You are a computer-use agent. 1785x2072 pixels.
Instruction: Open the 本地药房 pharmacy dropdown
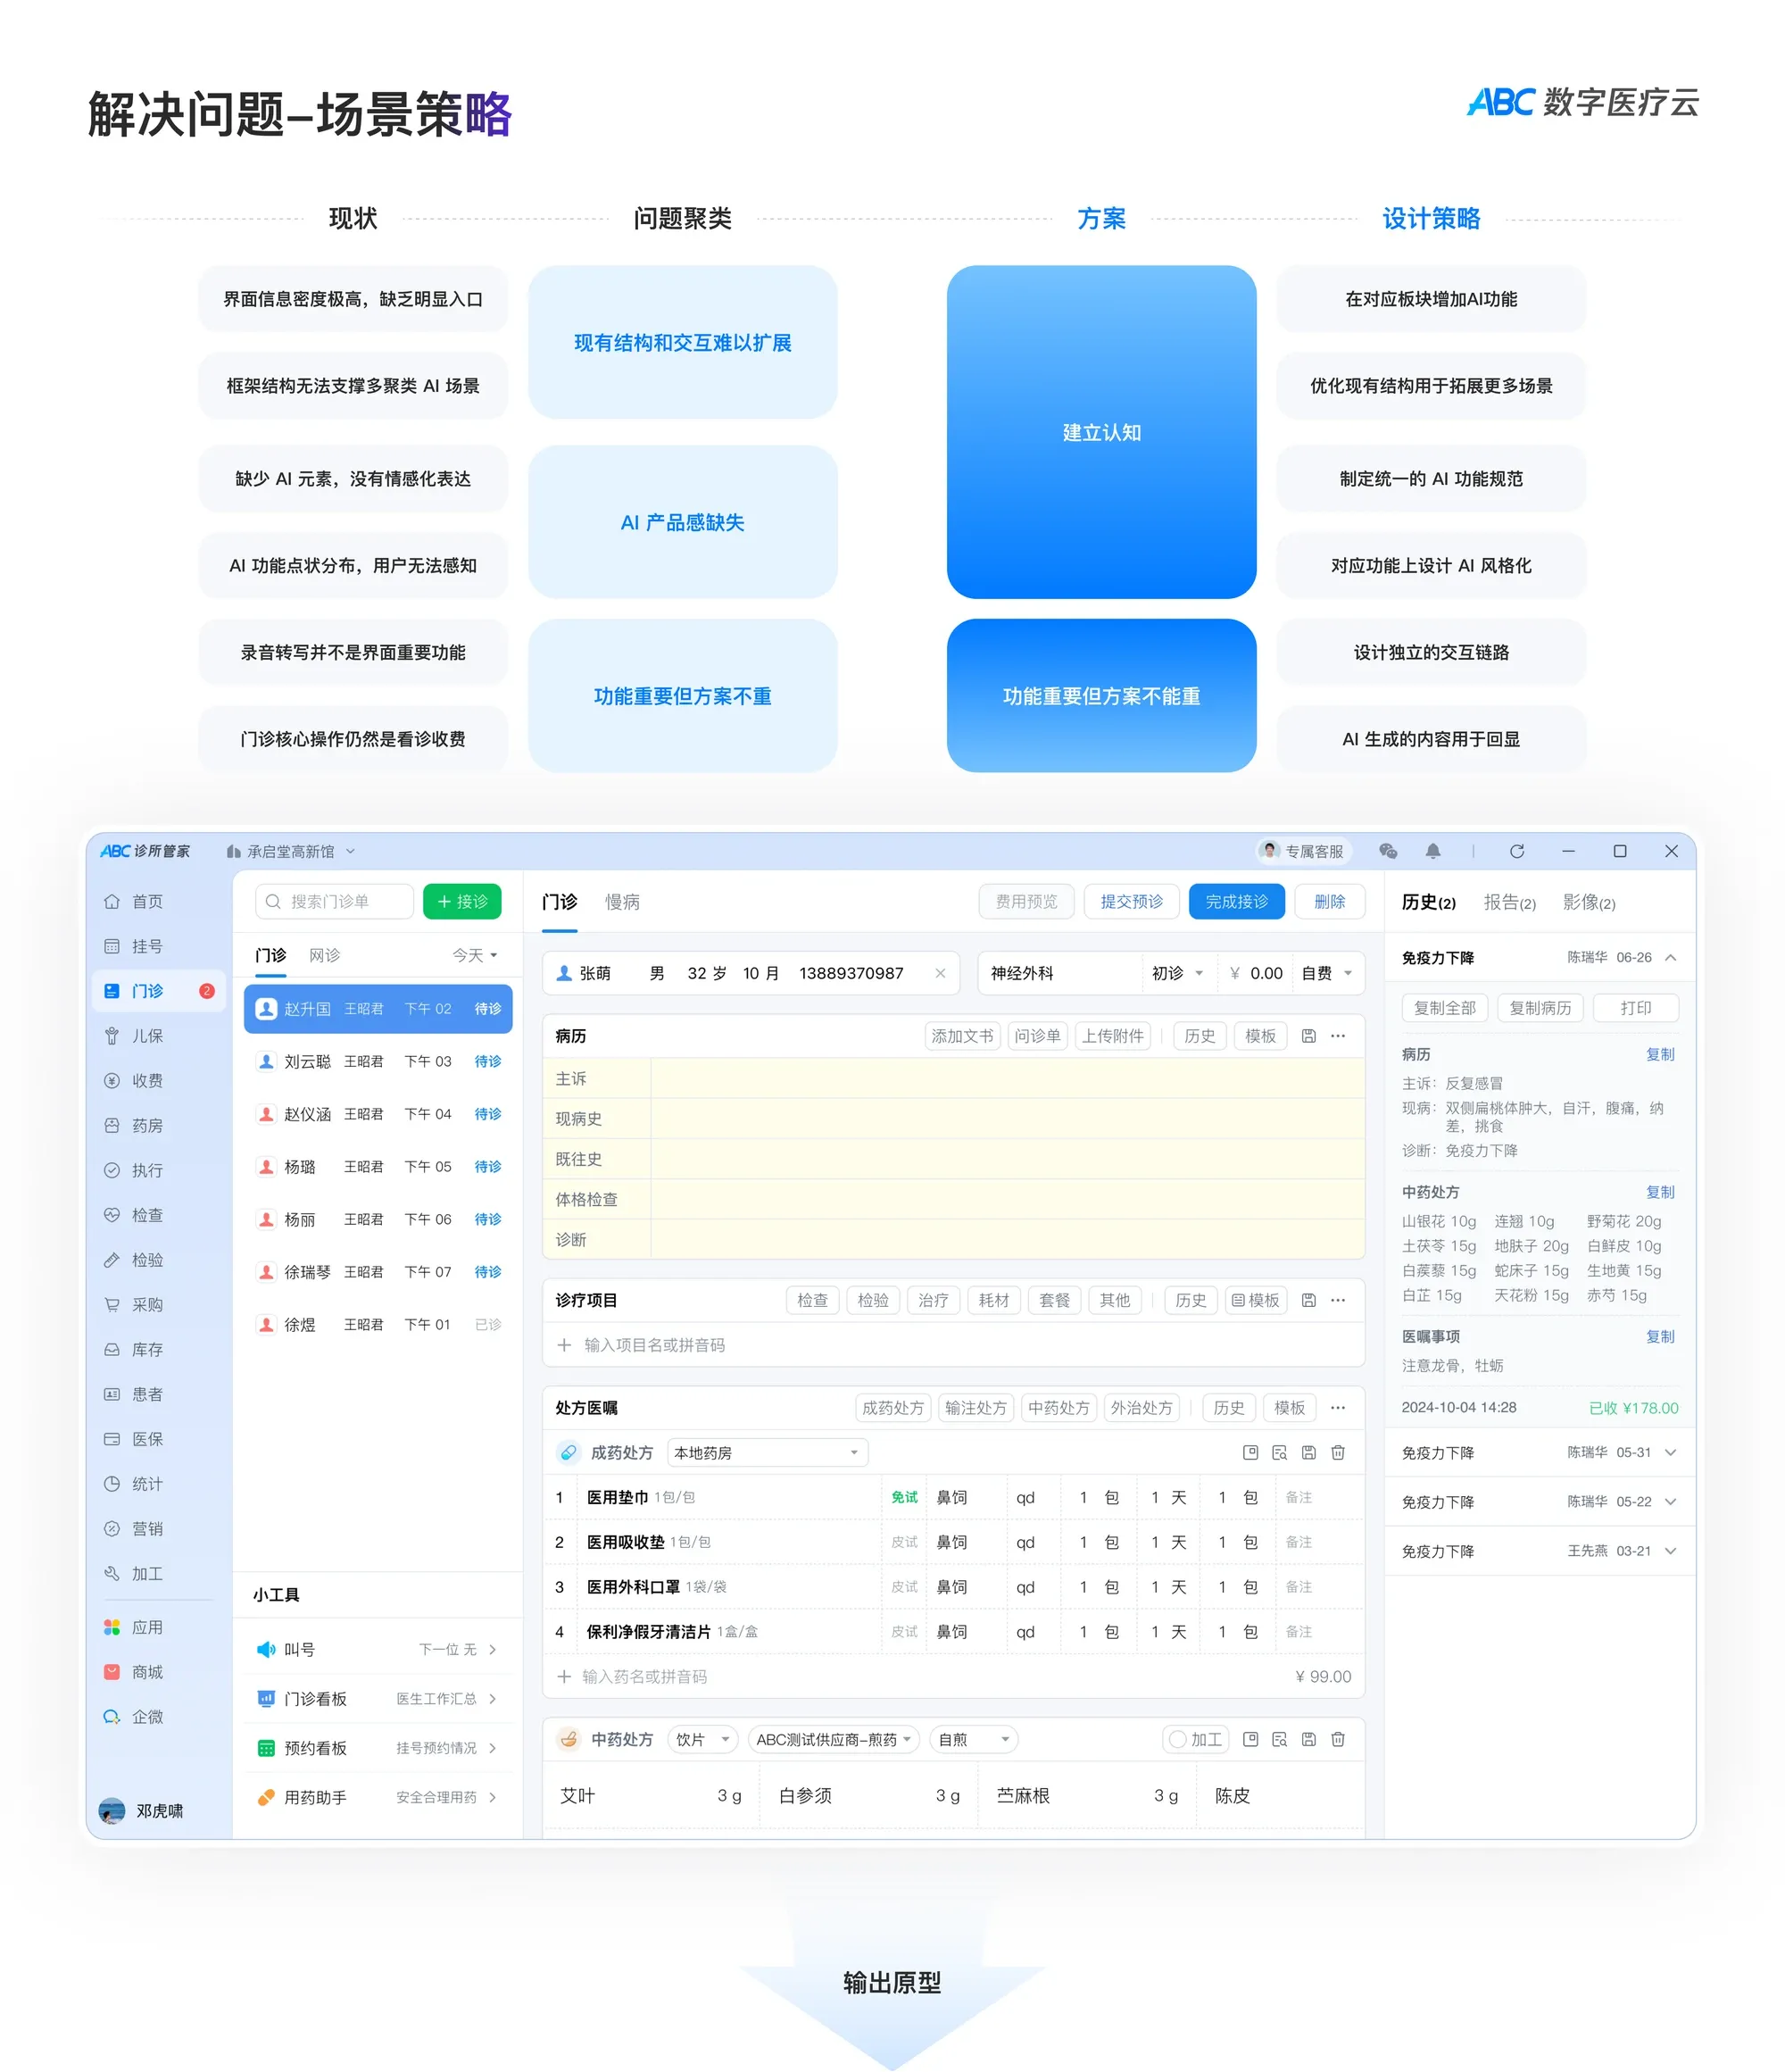coord(767,1452)
